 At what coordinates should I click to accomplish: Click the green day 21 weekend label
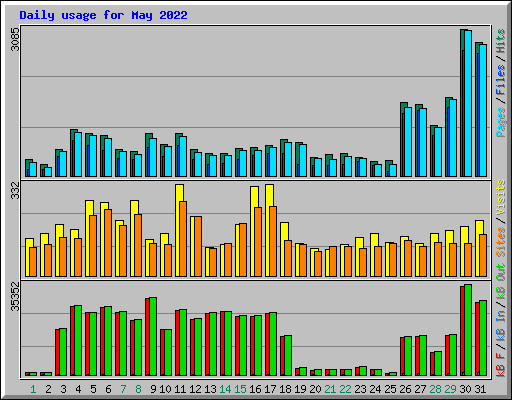point(330,389)
